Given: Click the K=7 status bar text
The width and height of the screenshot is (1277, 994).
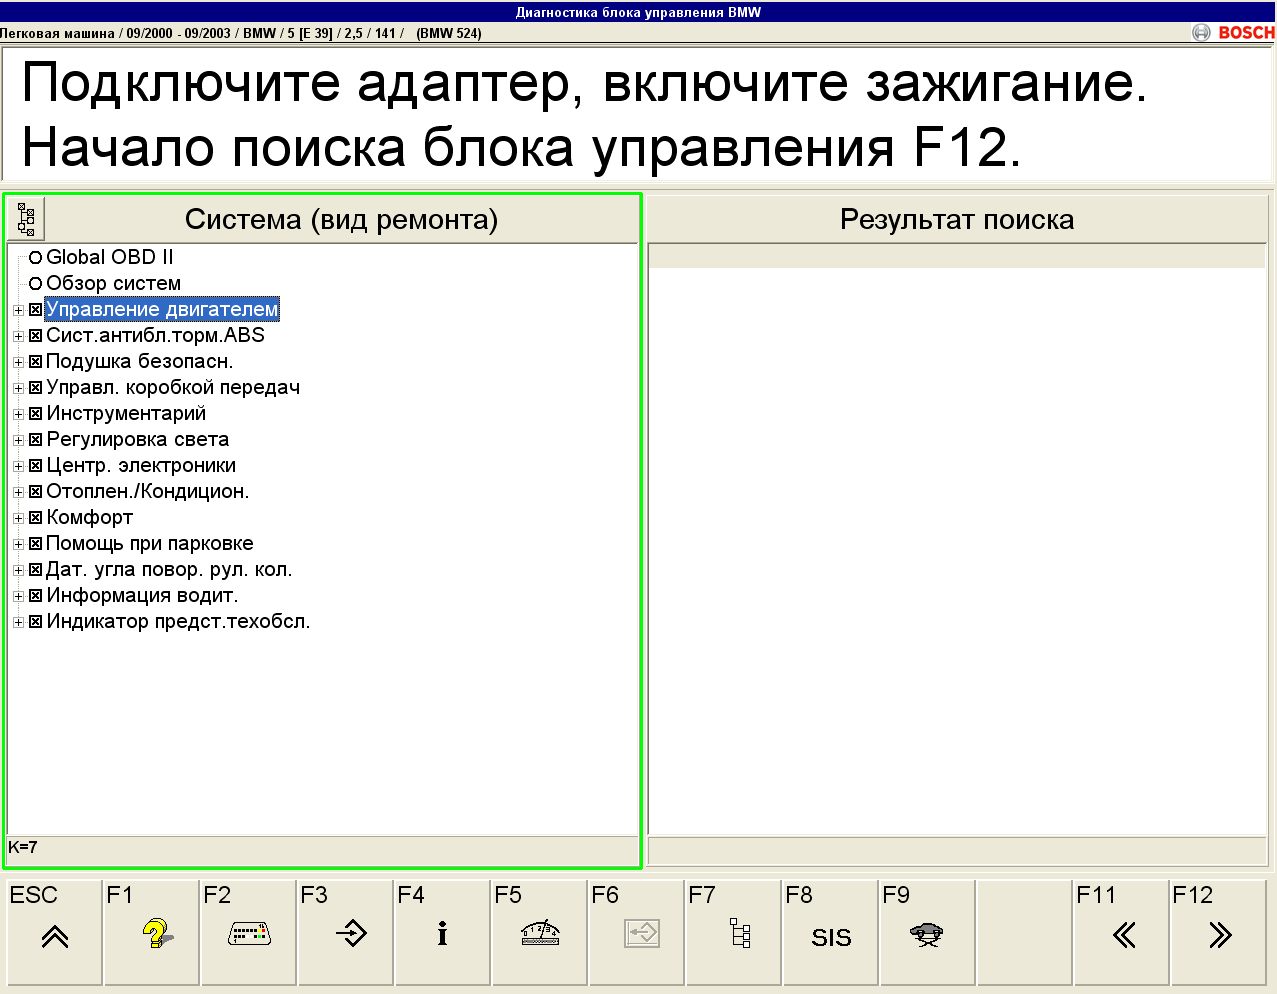Looking at the screenshot, I should pos(23,847).
